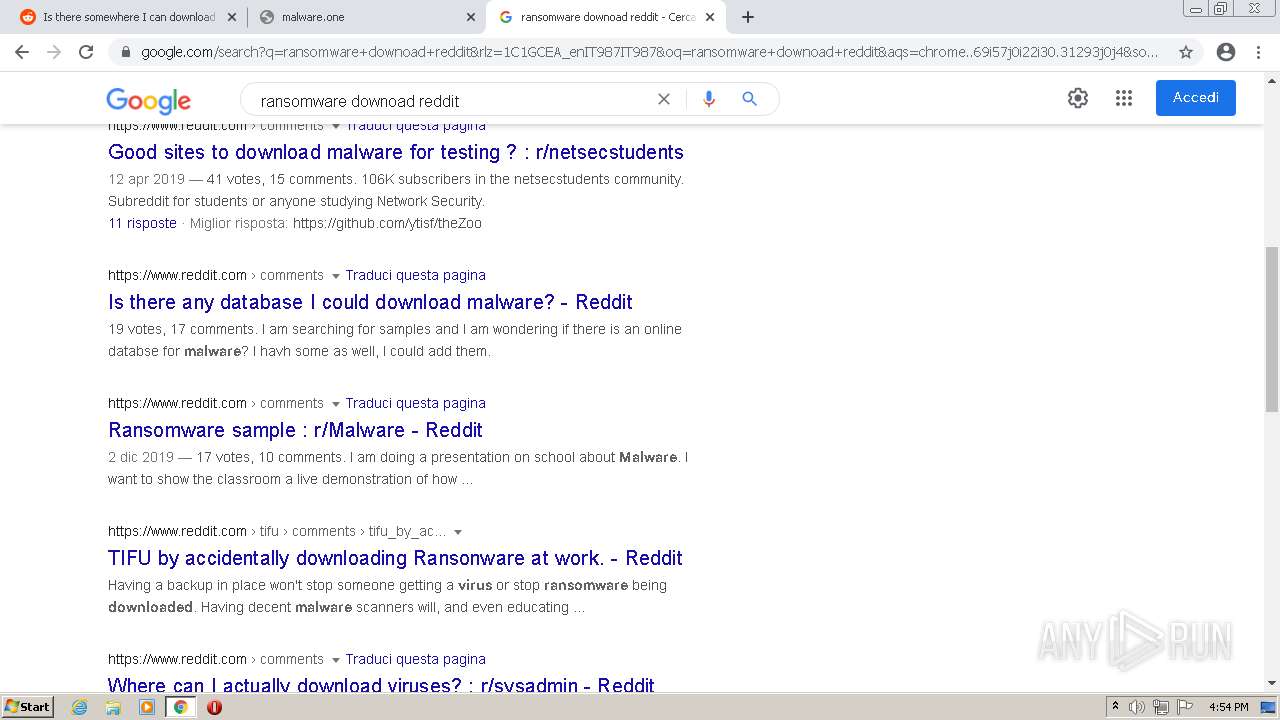
Task: Show hidden tray icons arrow
Action: pyautogui.click(x=1115, y=707)
